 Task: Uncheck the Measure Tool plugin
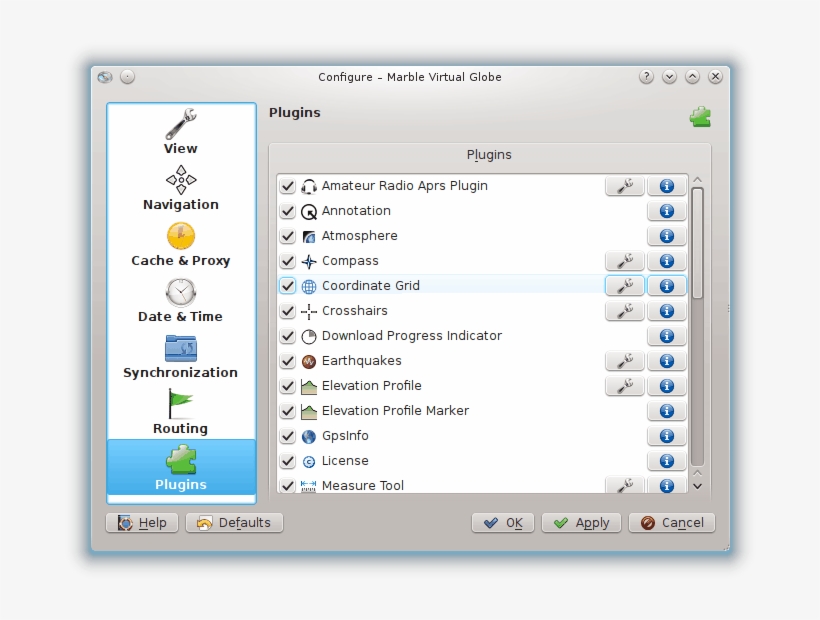pyautogui.click(x=287, y=485)
